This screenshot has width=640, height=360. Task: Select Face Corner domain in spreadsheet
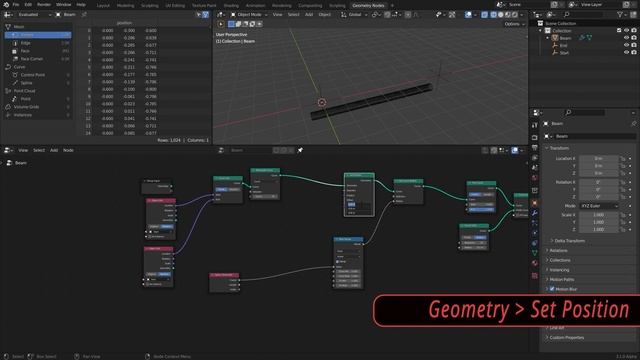click(x=32, y=59)
